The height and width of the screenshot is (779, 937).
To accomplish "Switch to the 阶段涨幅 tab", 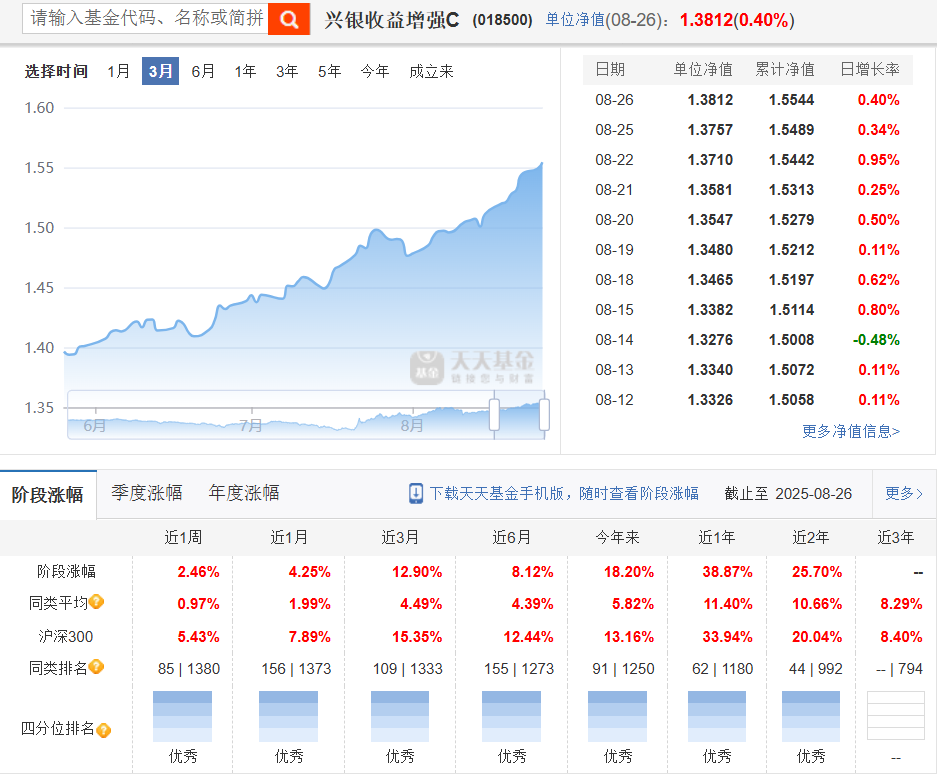I will coord(48,495).
